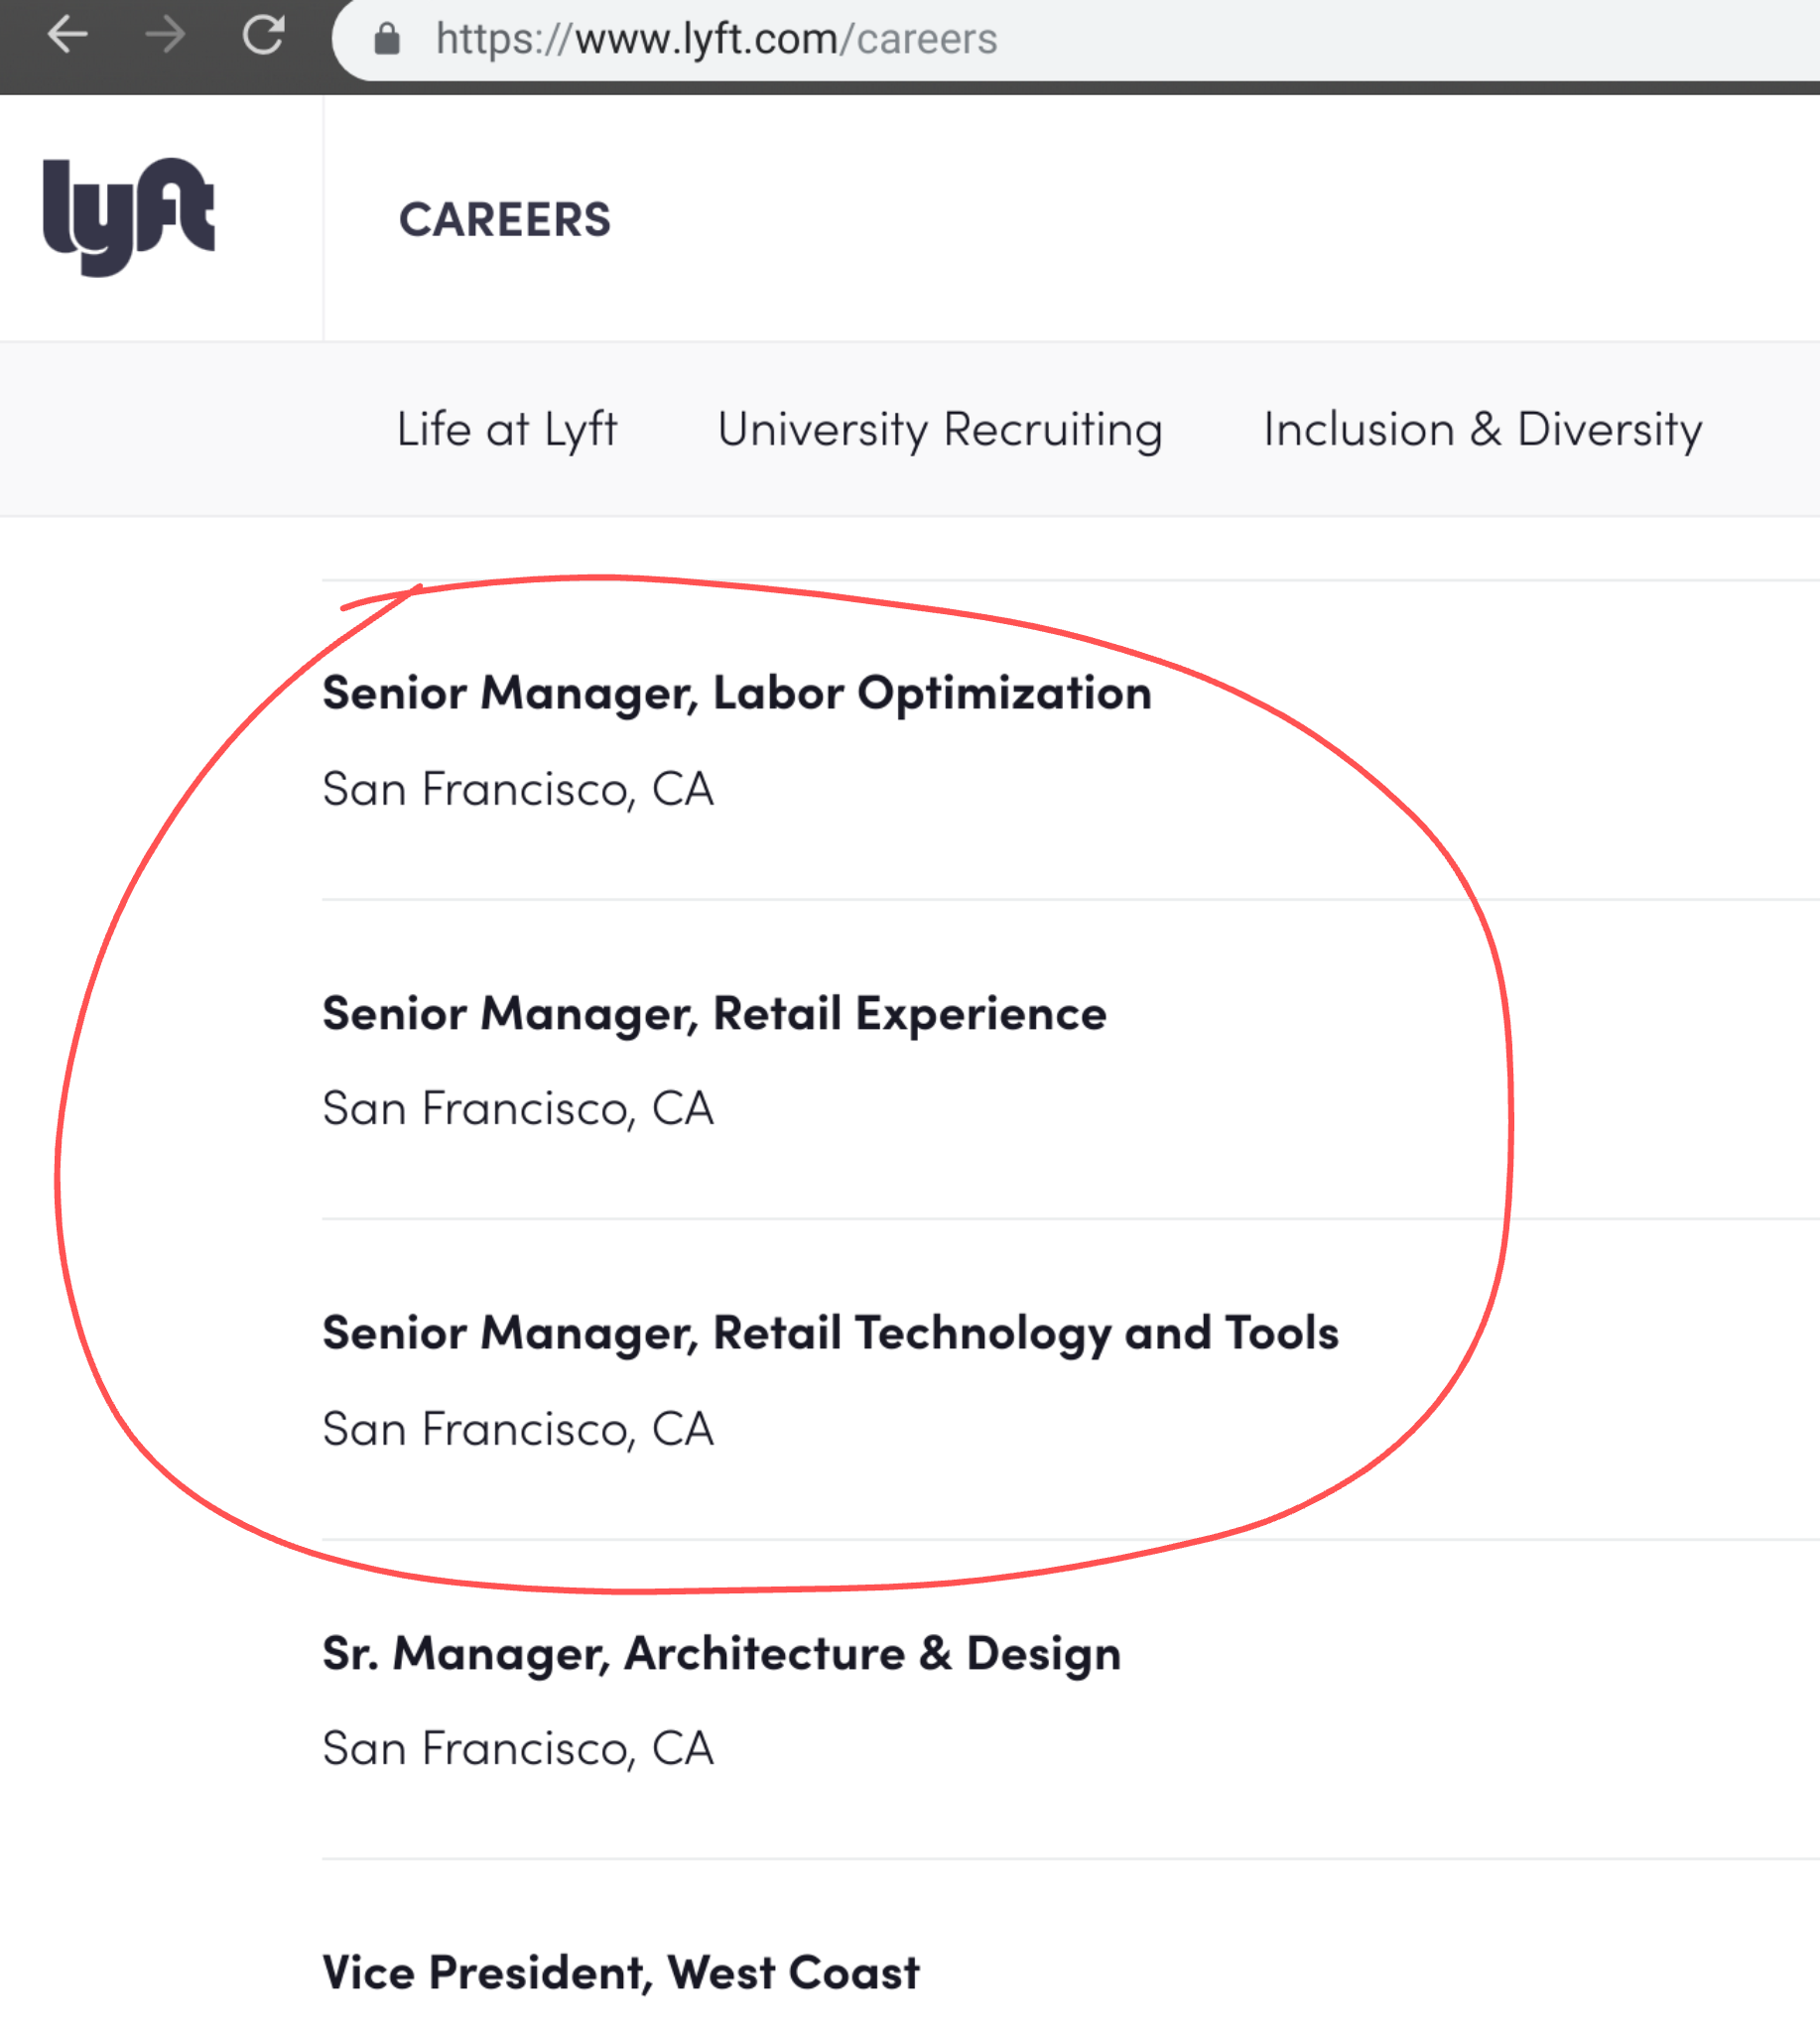Screen dimensions: 1820x2032
Task: Click the /careers path text in the URL
Action: (x=919, y=40)
